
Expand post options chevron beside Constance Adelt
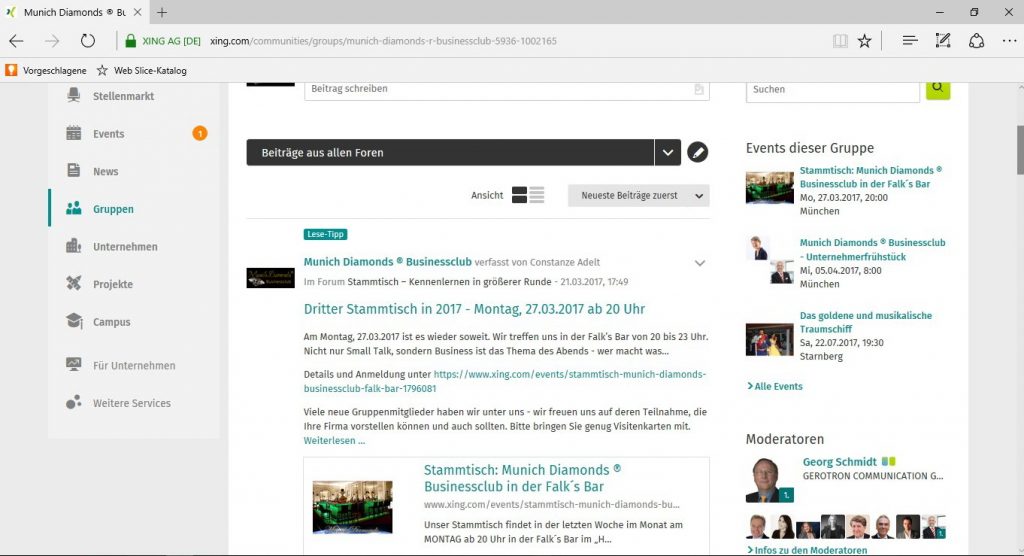pos(699,263)
